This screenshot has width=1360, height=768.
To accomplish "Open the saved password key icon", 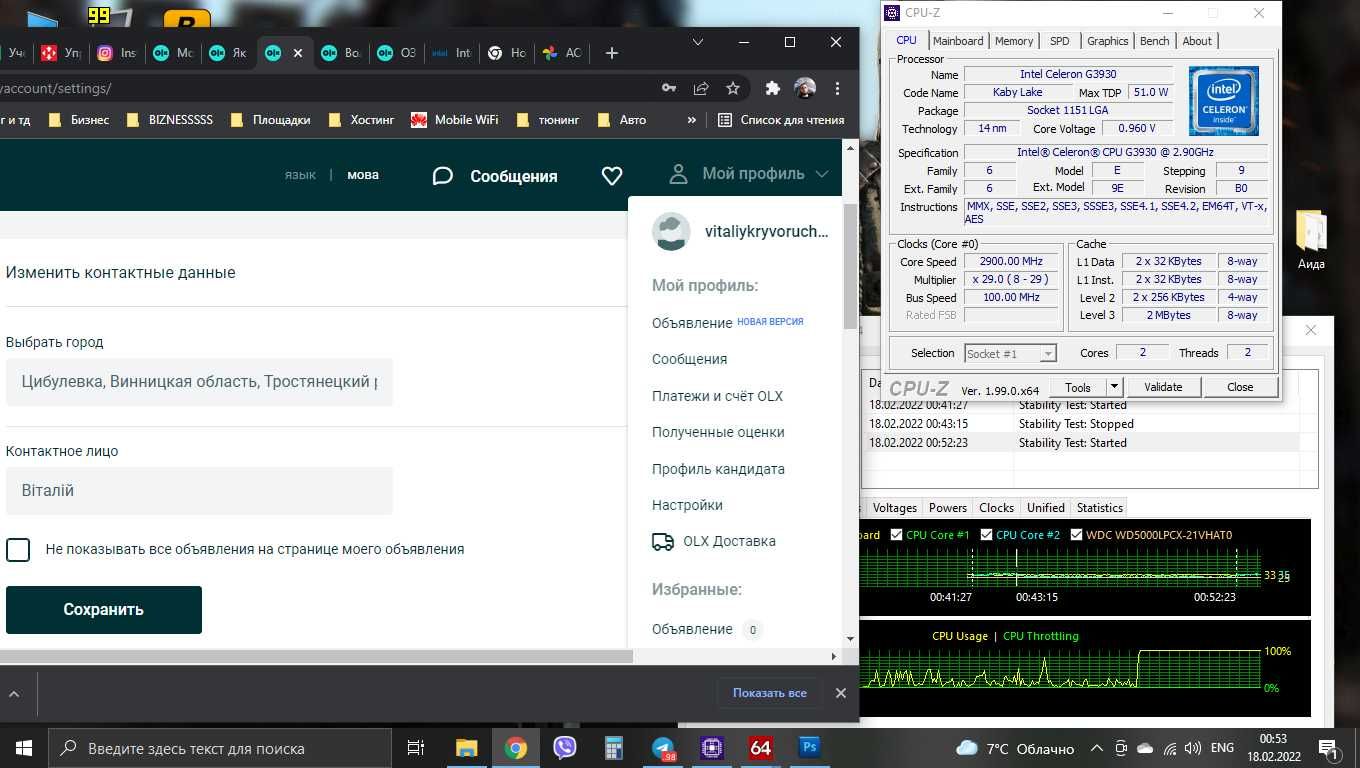I will 669,88.
